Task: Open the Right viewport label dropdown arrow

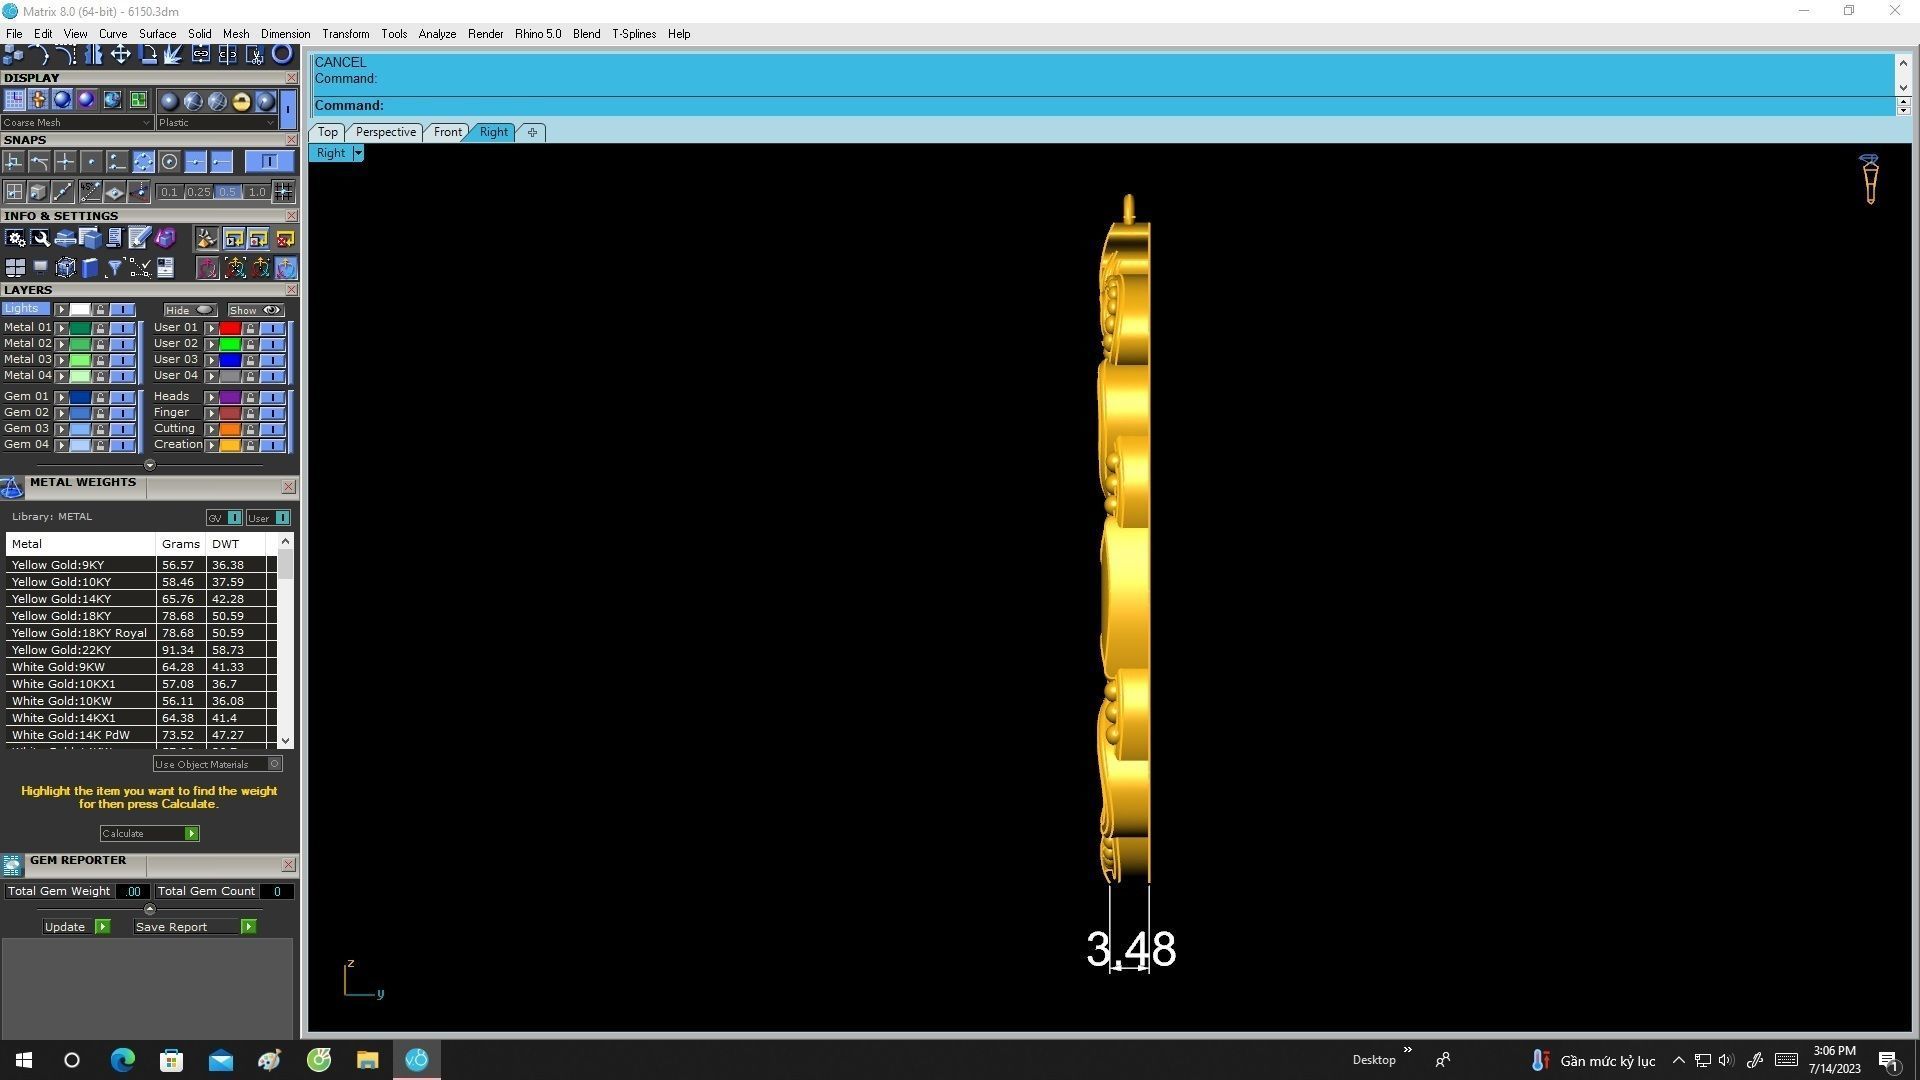Action: (358, 153)
